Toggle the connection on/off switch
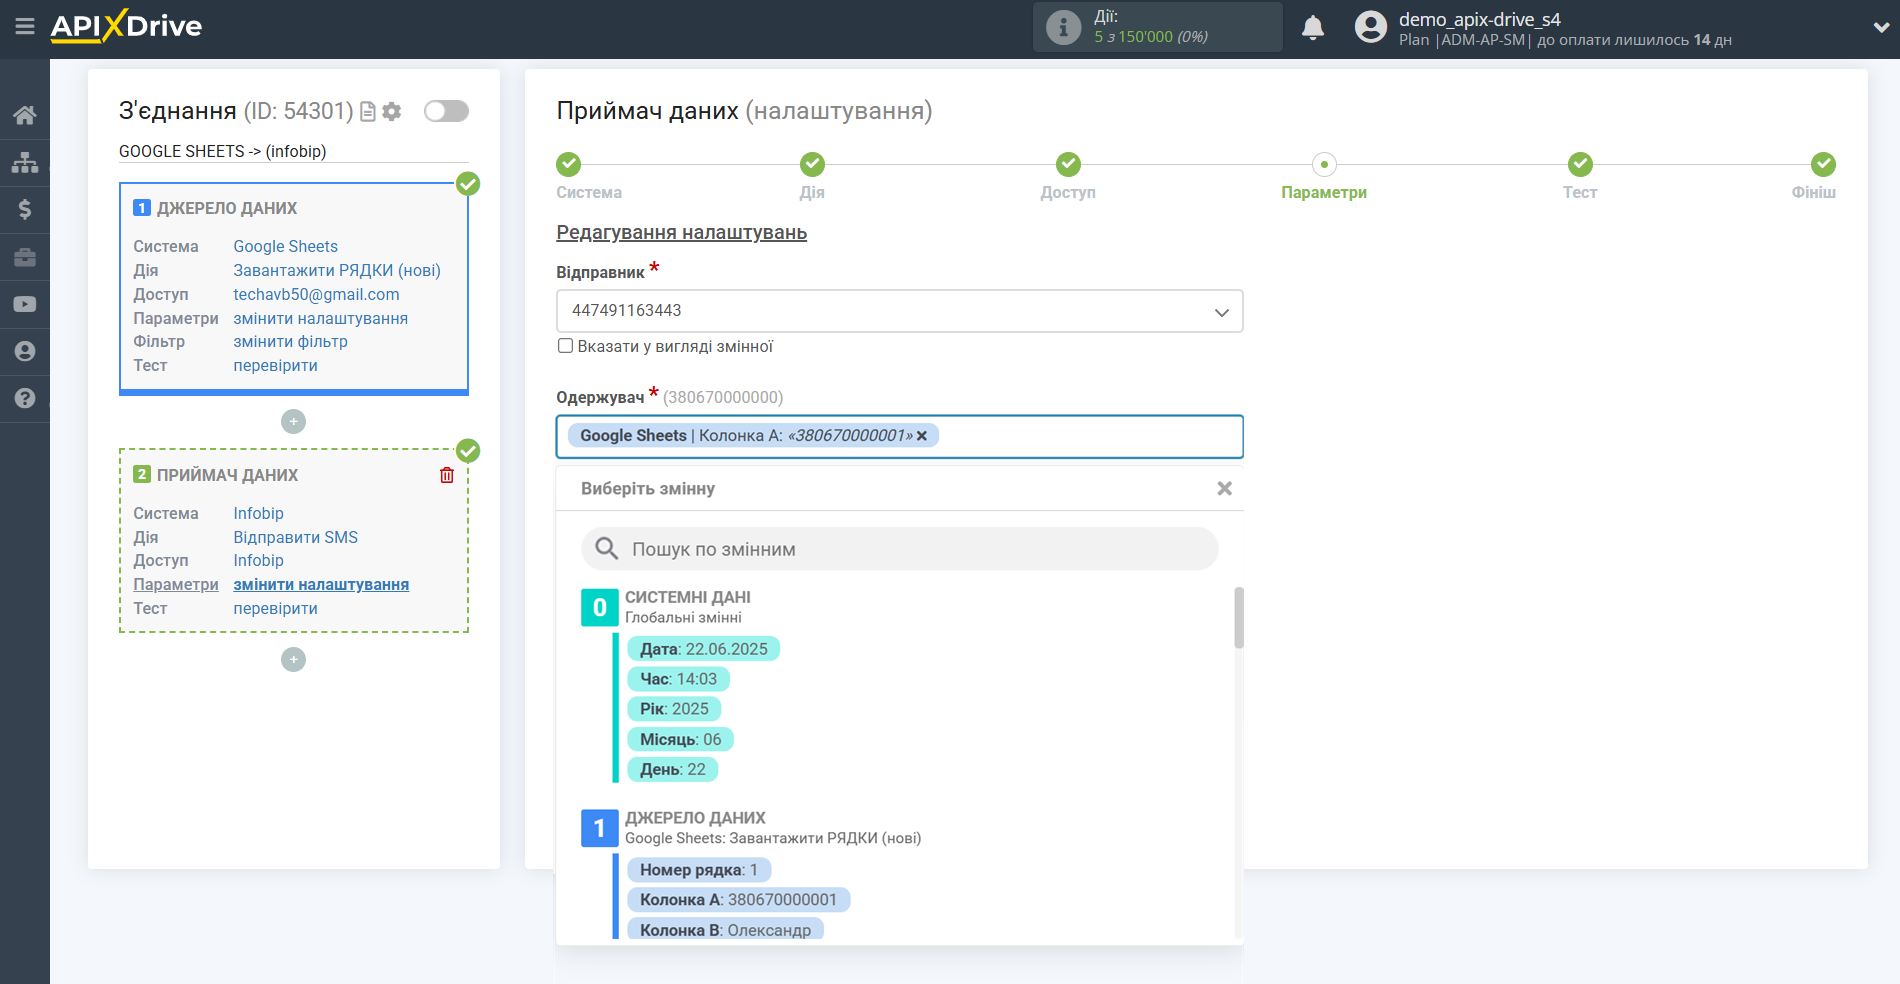This screenshot has width=1900, height=984. click(446, 111)
